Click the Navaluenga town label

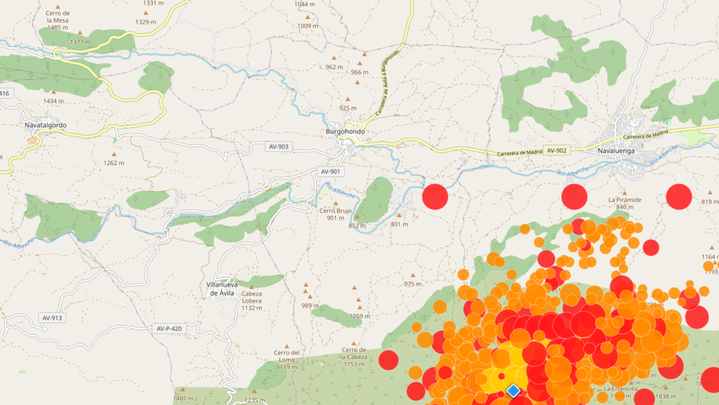point(616,150)
